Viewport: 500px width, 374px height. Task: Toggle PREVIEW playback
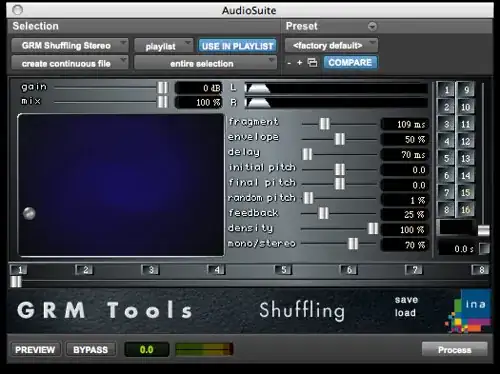pos(35,349)
